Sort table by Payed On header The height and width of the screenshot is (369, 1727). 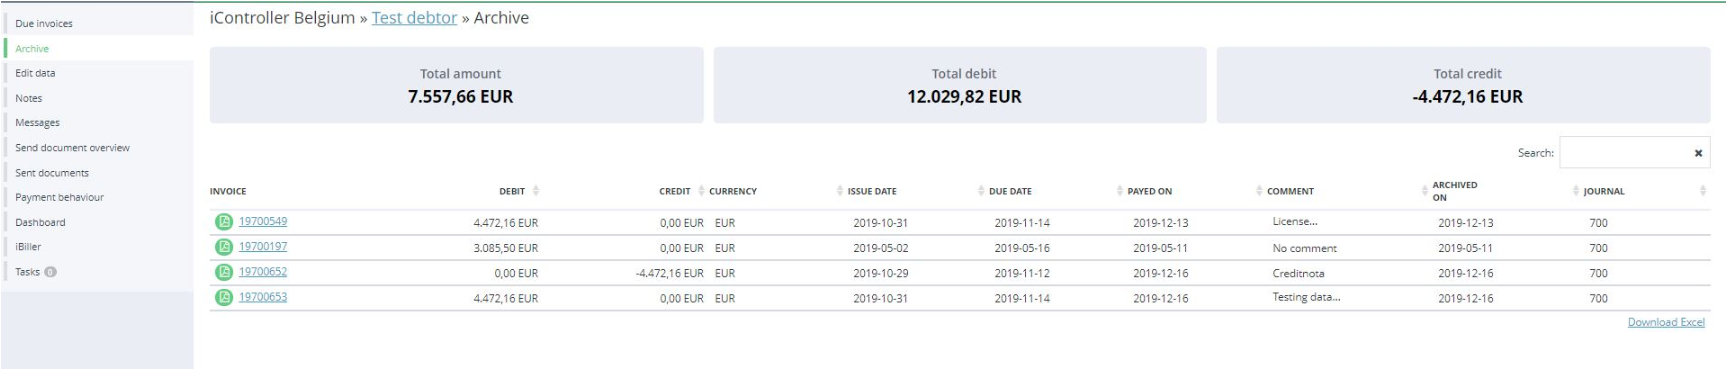1149,191
